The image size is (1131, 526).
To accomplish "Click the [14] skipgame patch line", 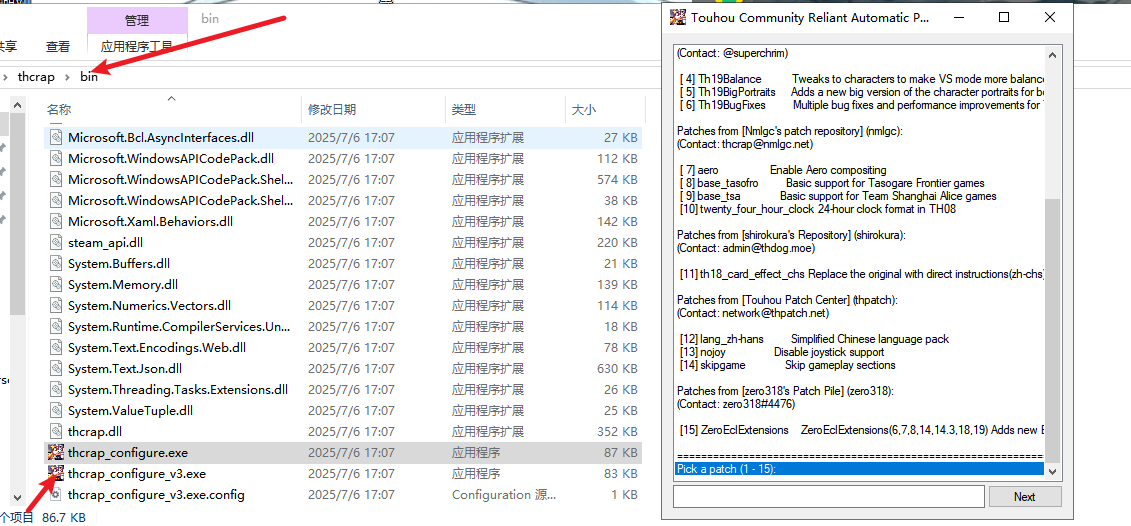I will (x=788, y=365).
